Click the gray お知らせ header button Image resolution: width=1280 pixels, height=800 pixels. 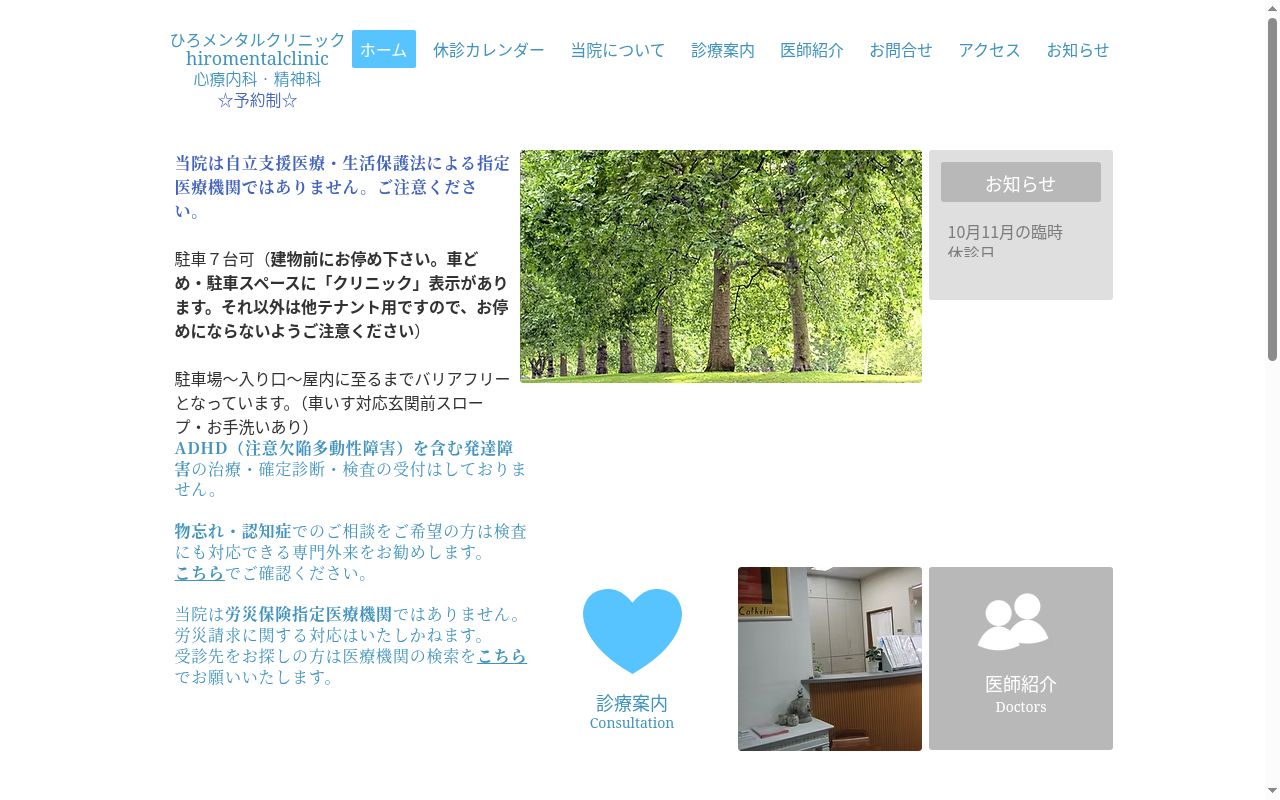tap(1021, 182)
